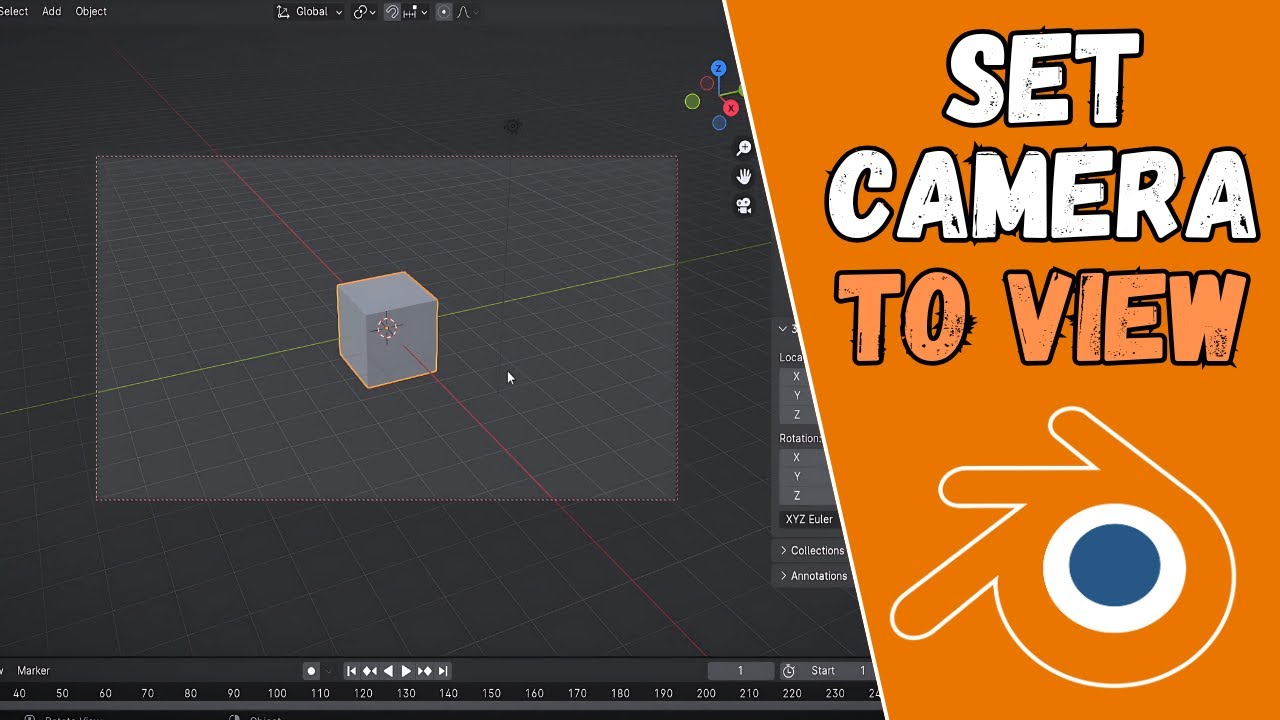The width and height of the screenshot is (1280, 720).
Task: Click frame 100 on timeline ruler
Action: [x=277, y=693]
